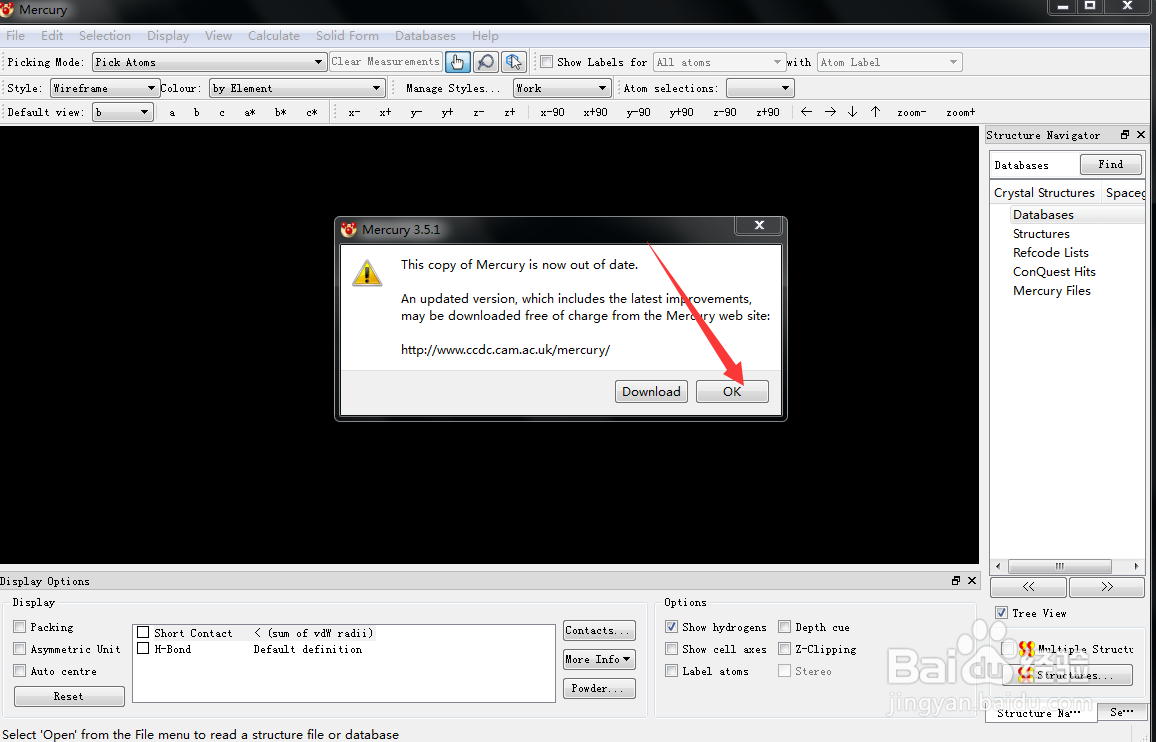Image resolution: width=1156 pixels, height=742 pixels.
Task: Enable Packing checkbox
Action: click(19, 627)
